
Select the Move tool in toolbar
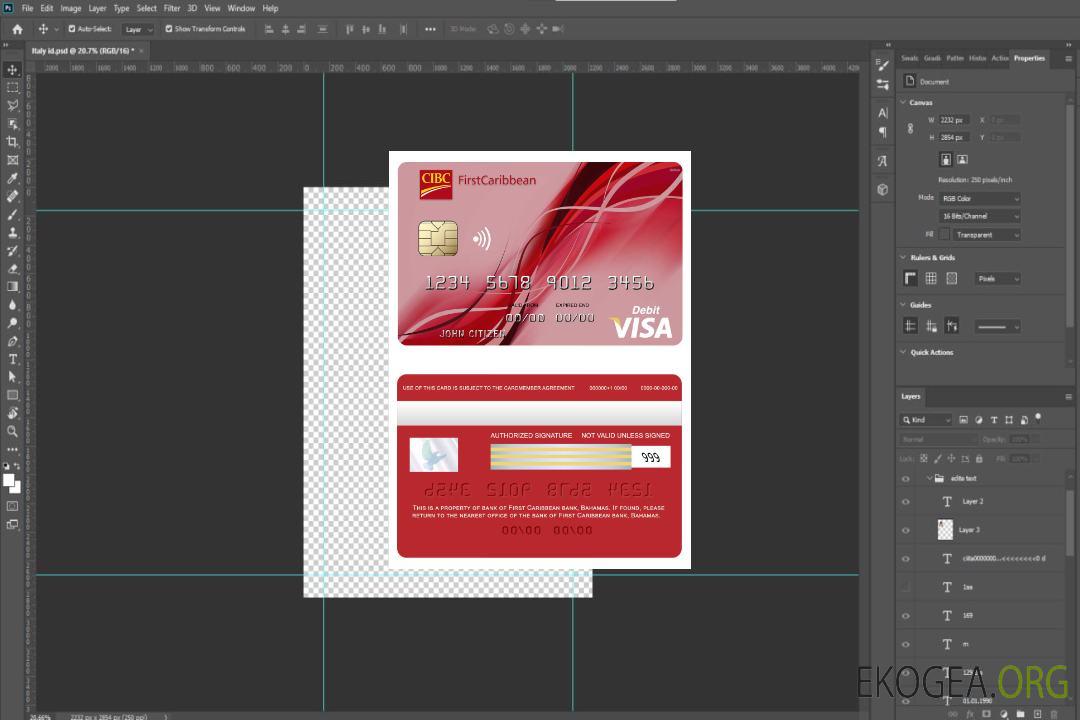(x=12, y=70)
